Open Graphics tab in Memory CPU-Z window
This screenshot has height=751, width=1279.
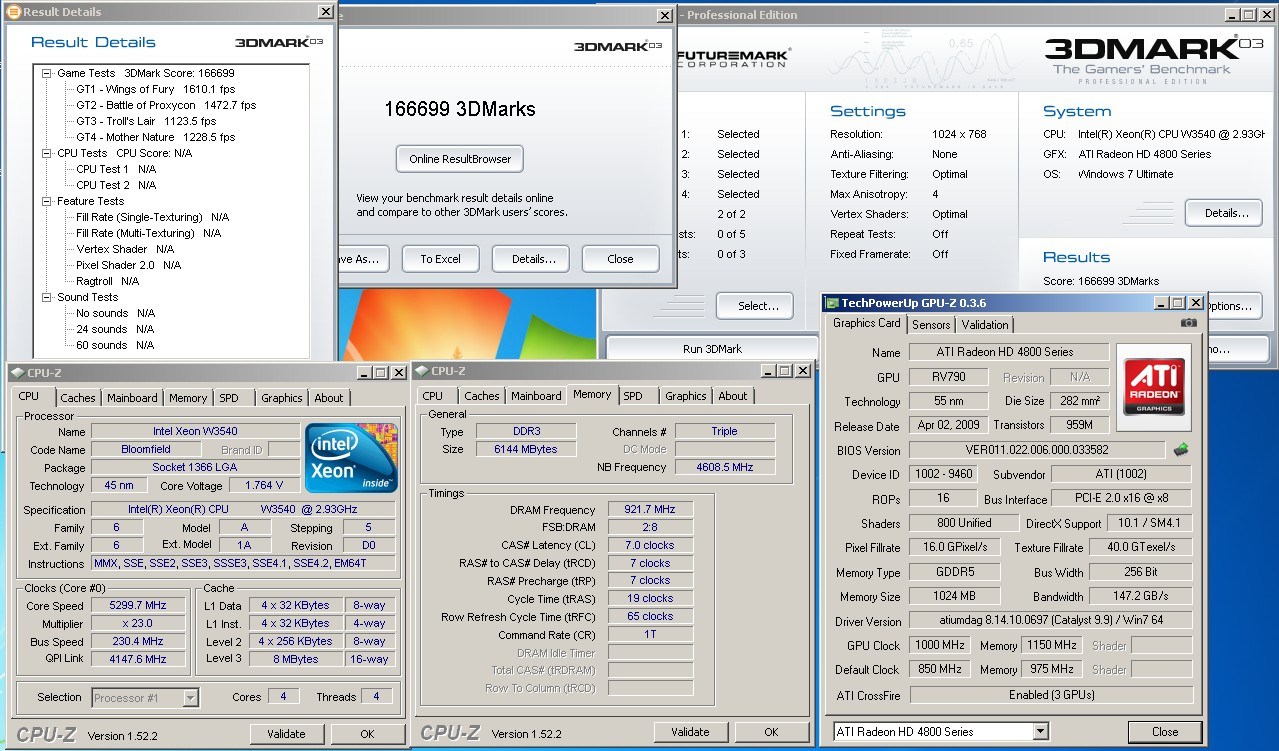coord(686,396)
